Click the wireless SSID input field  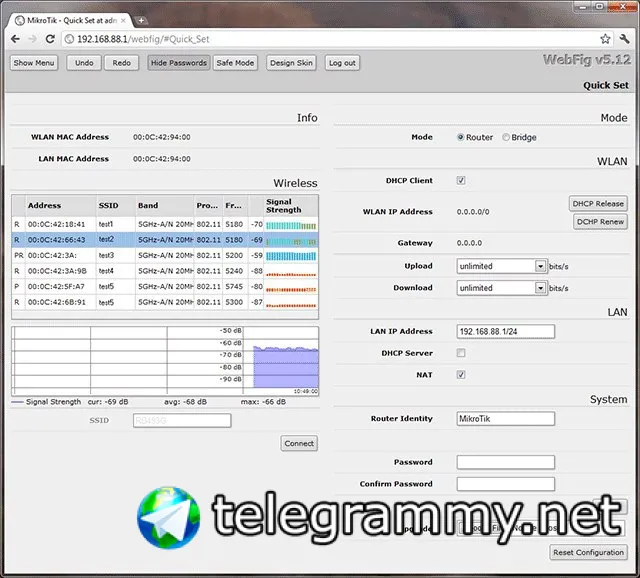pos(182,420)
